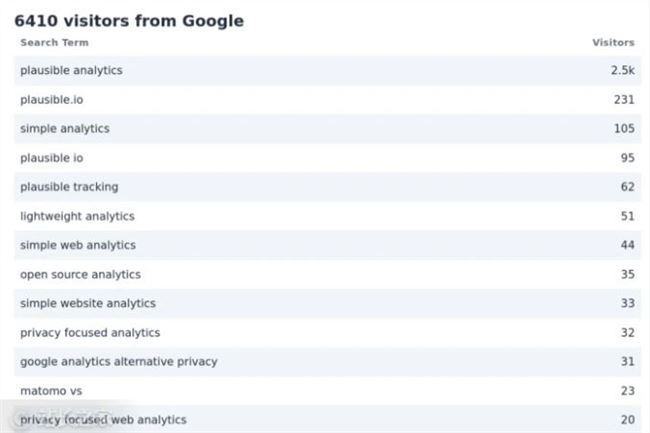Select the 'simple web analytics' row
The height and width of the screenshot is (433, 650).
(327, 245)
